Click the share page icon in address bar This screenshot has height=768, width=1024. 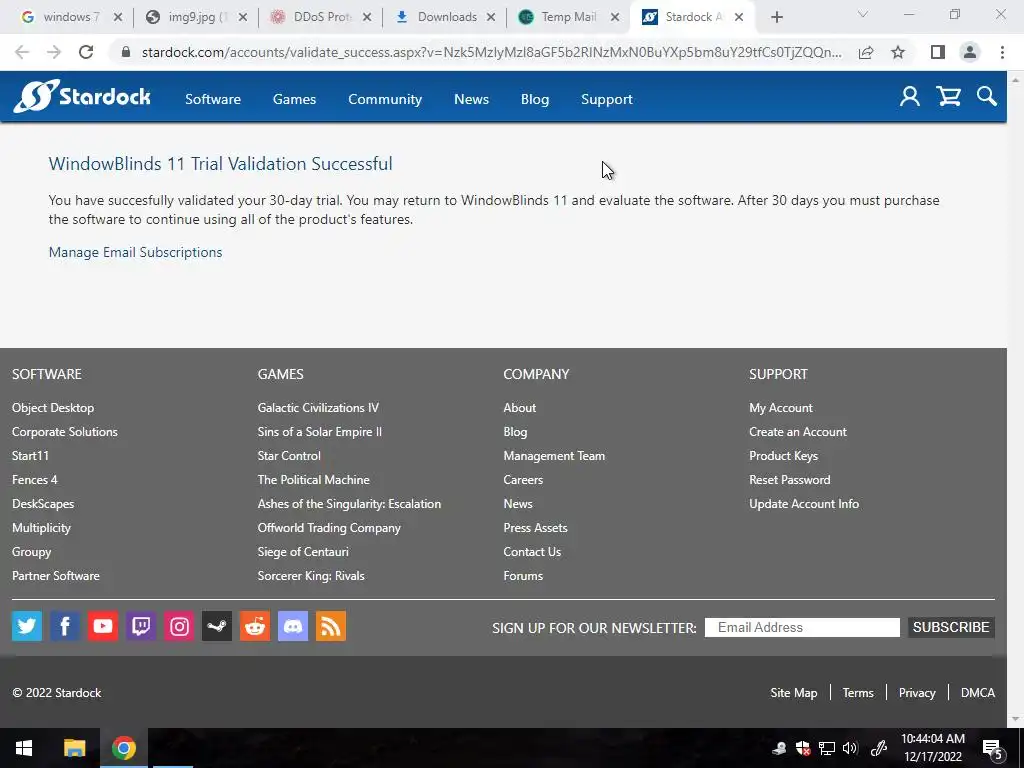pos(866,52)
